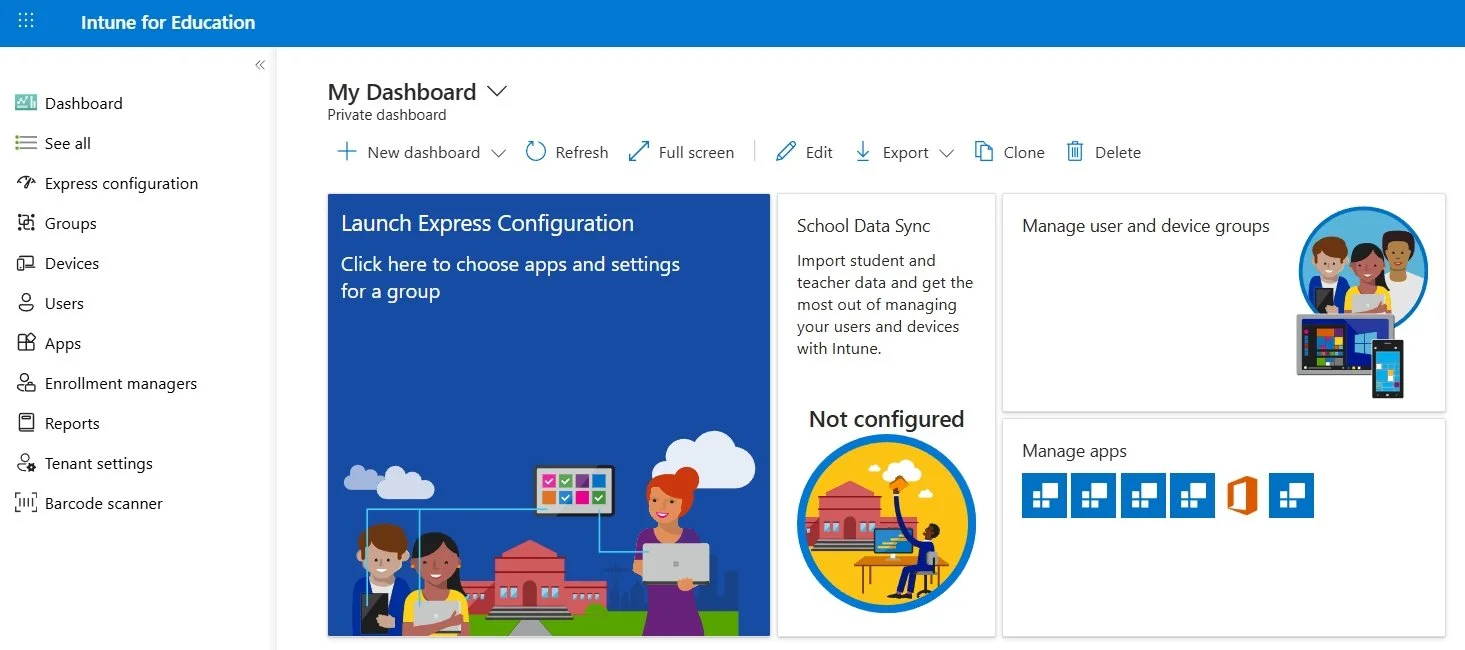Image resolution: width=1465 pixels, height=650 pixels.
Task: Click the second blue app icon in Manage apps
Action: (1093, 495)
